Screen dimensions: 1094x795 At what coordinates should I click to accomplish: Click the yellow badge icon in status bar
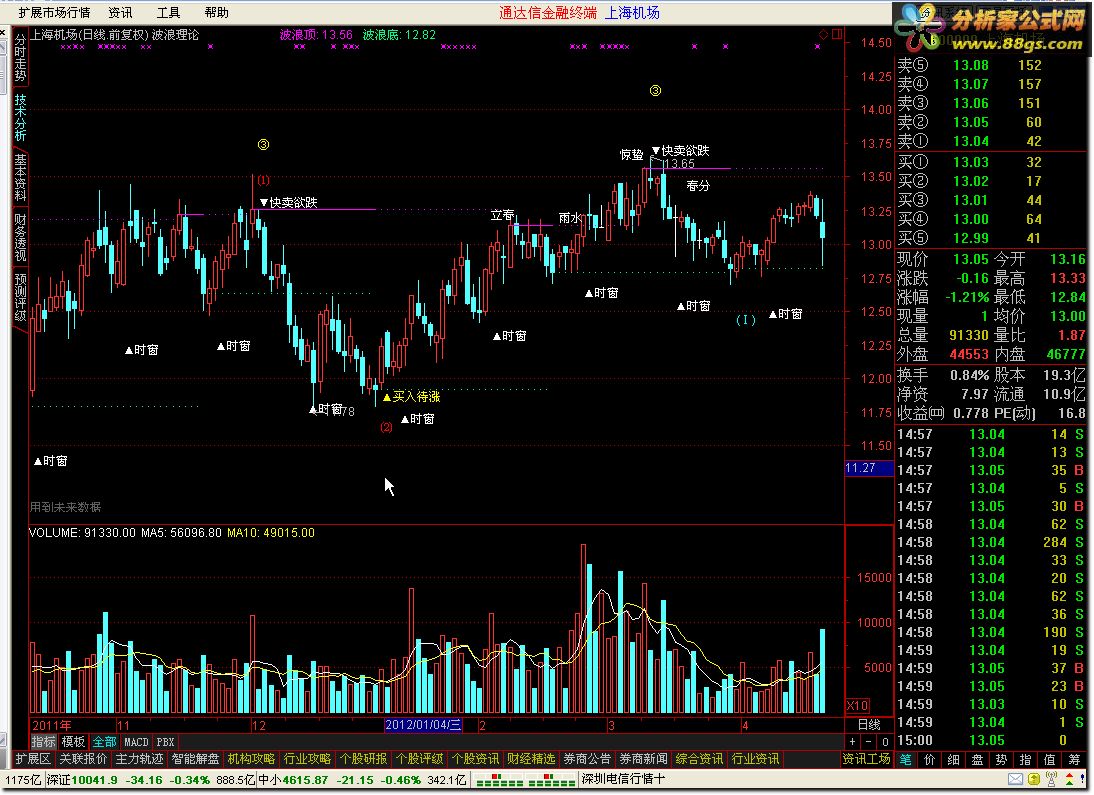[1033, 779]
